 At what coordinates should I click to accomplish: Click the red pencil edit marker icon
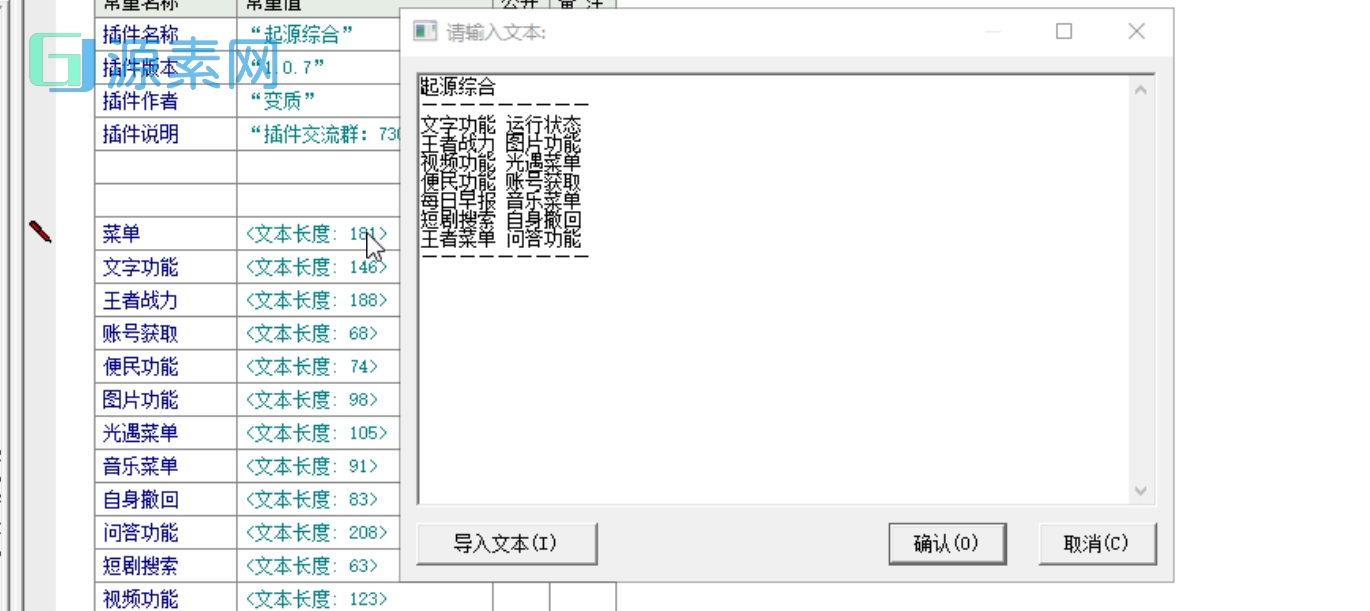click(x=41, y=231)
